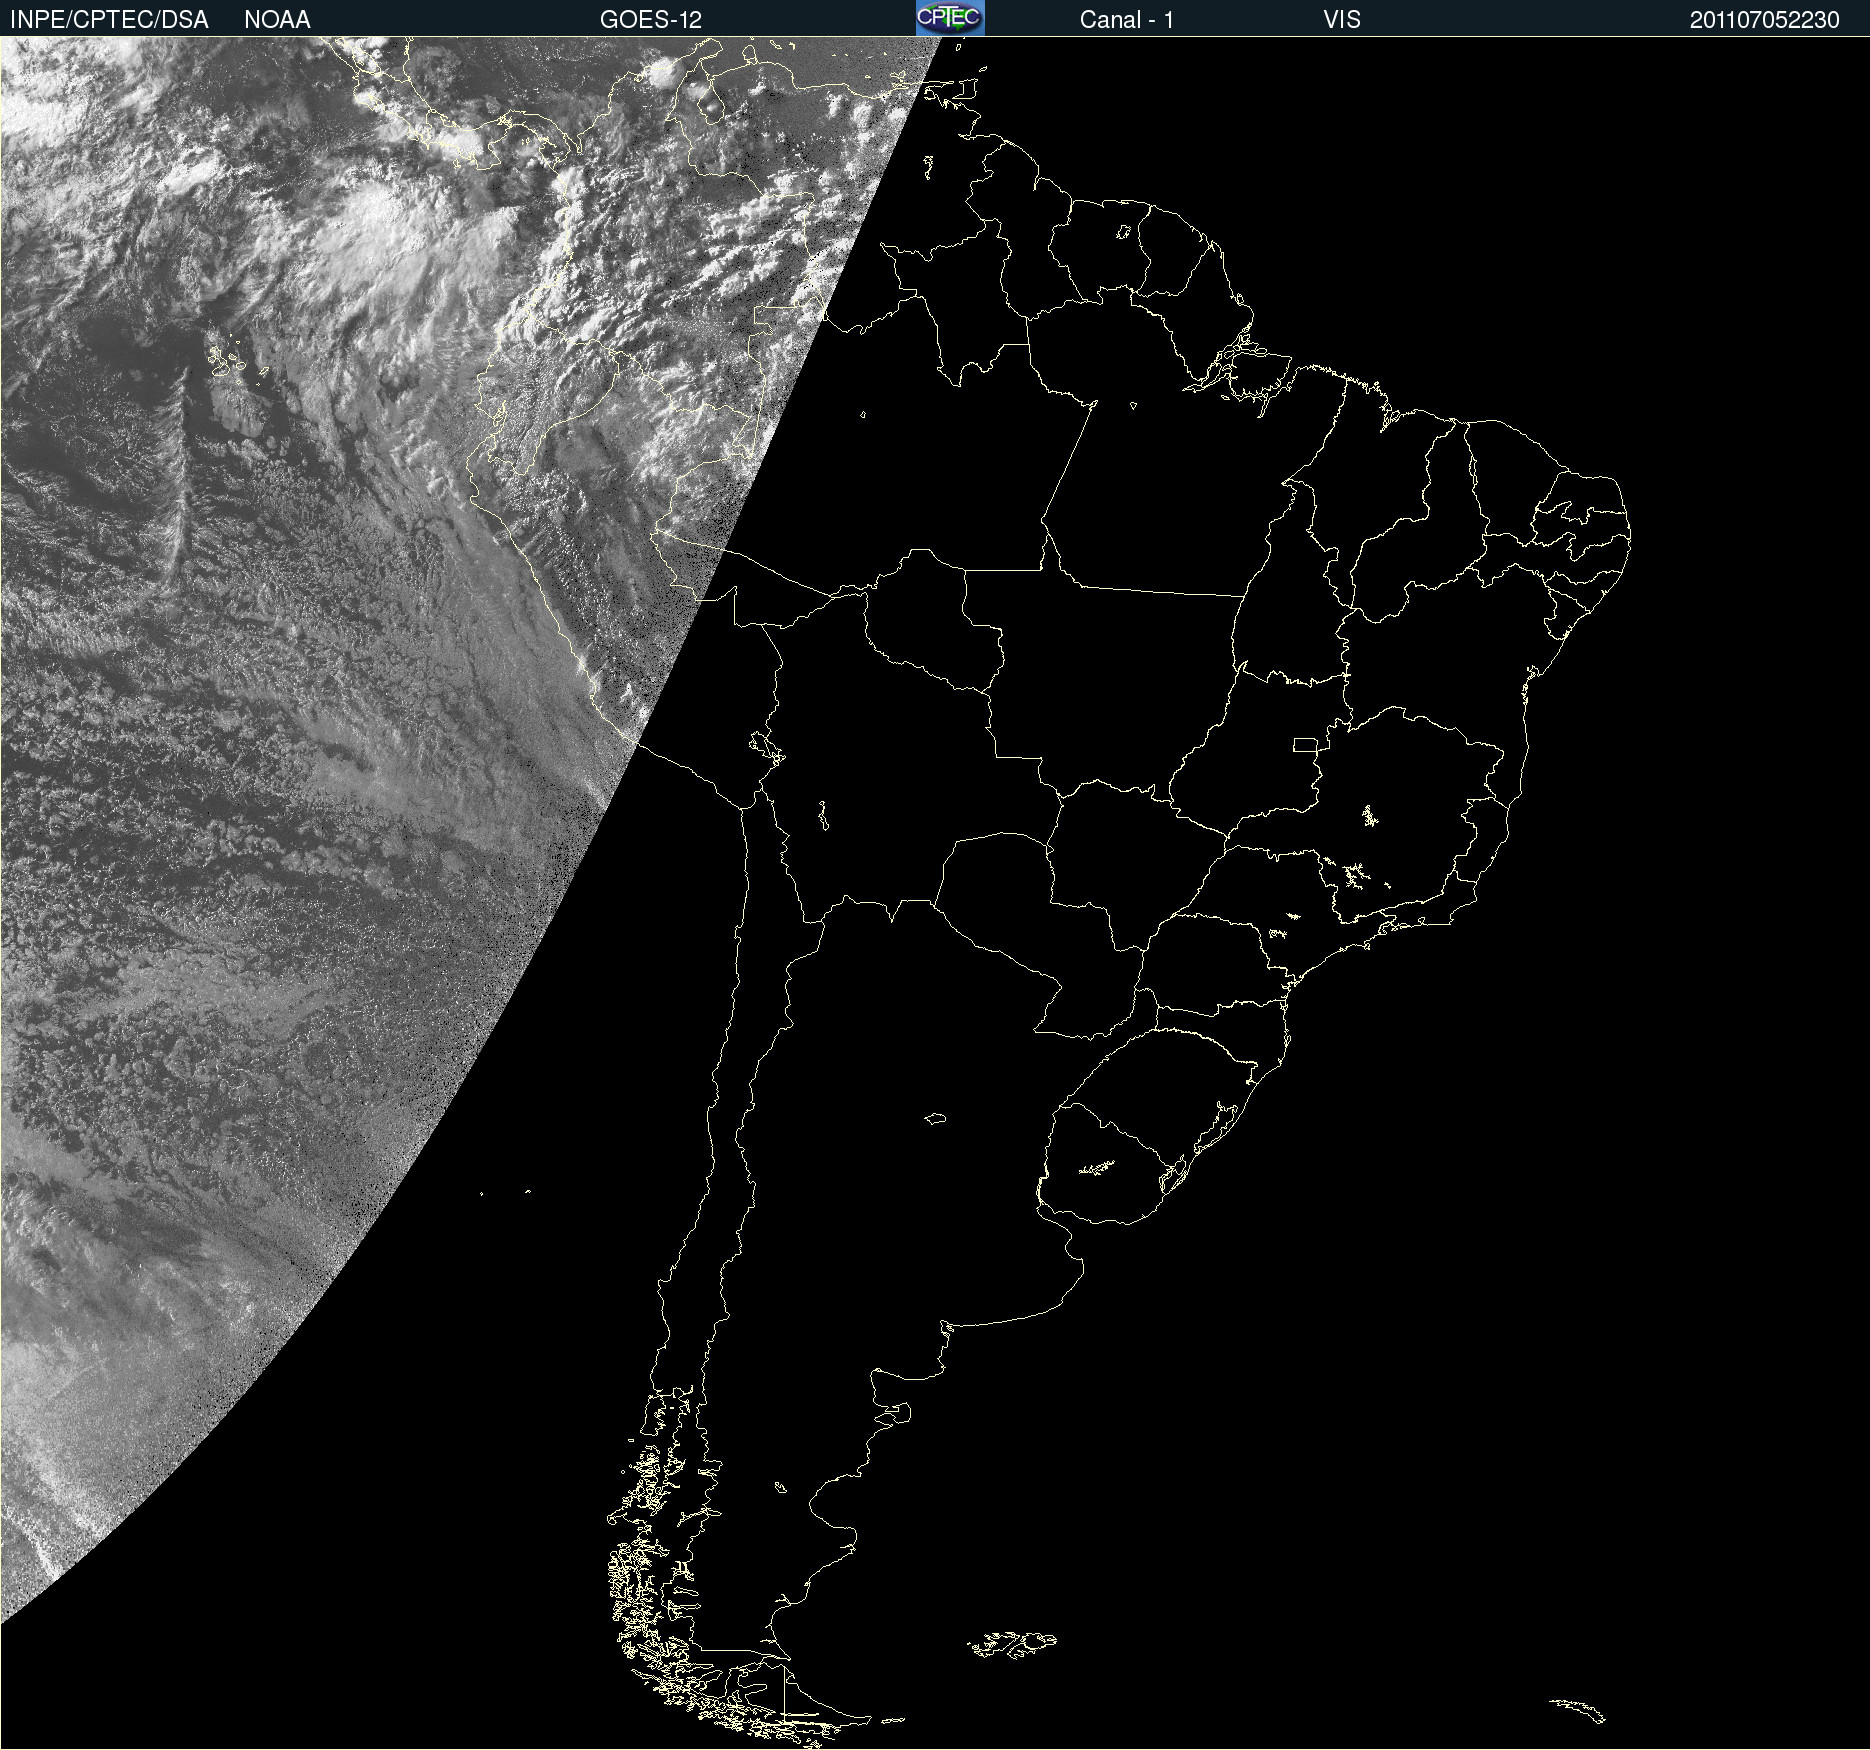This screenshot has height=1750, width=1870.
Task: Select the NOAA label in the header
Action: [x=277, y=20]
